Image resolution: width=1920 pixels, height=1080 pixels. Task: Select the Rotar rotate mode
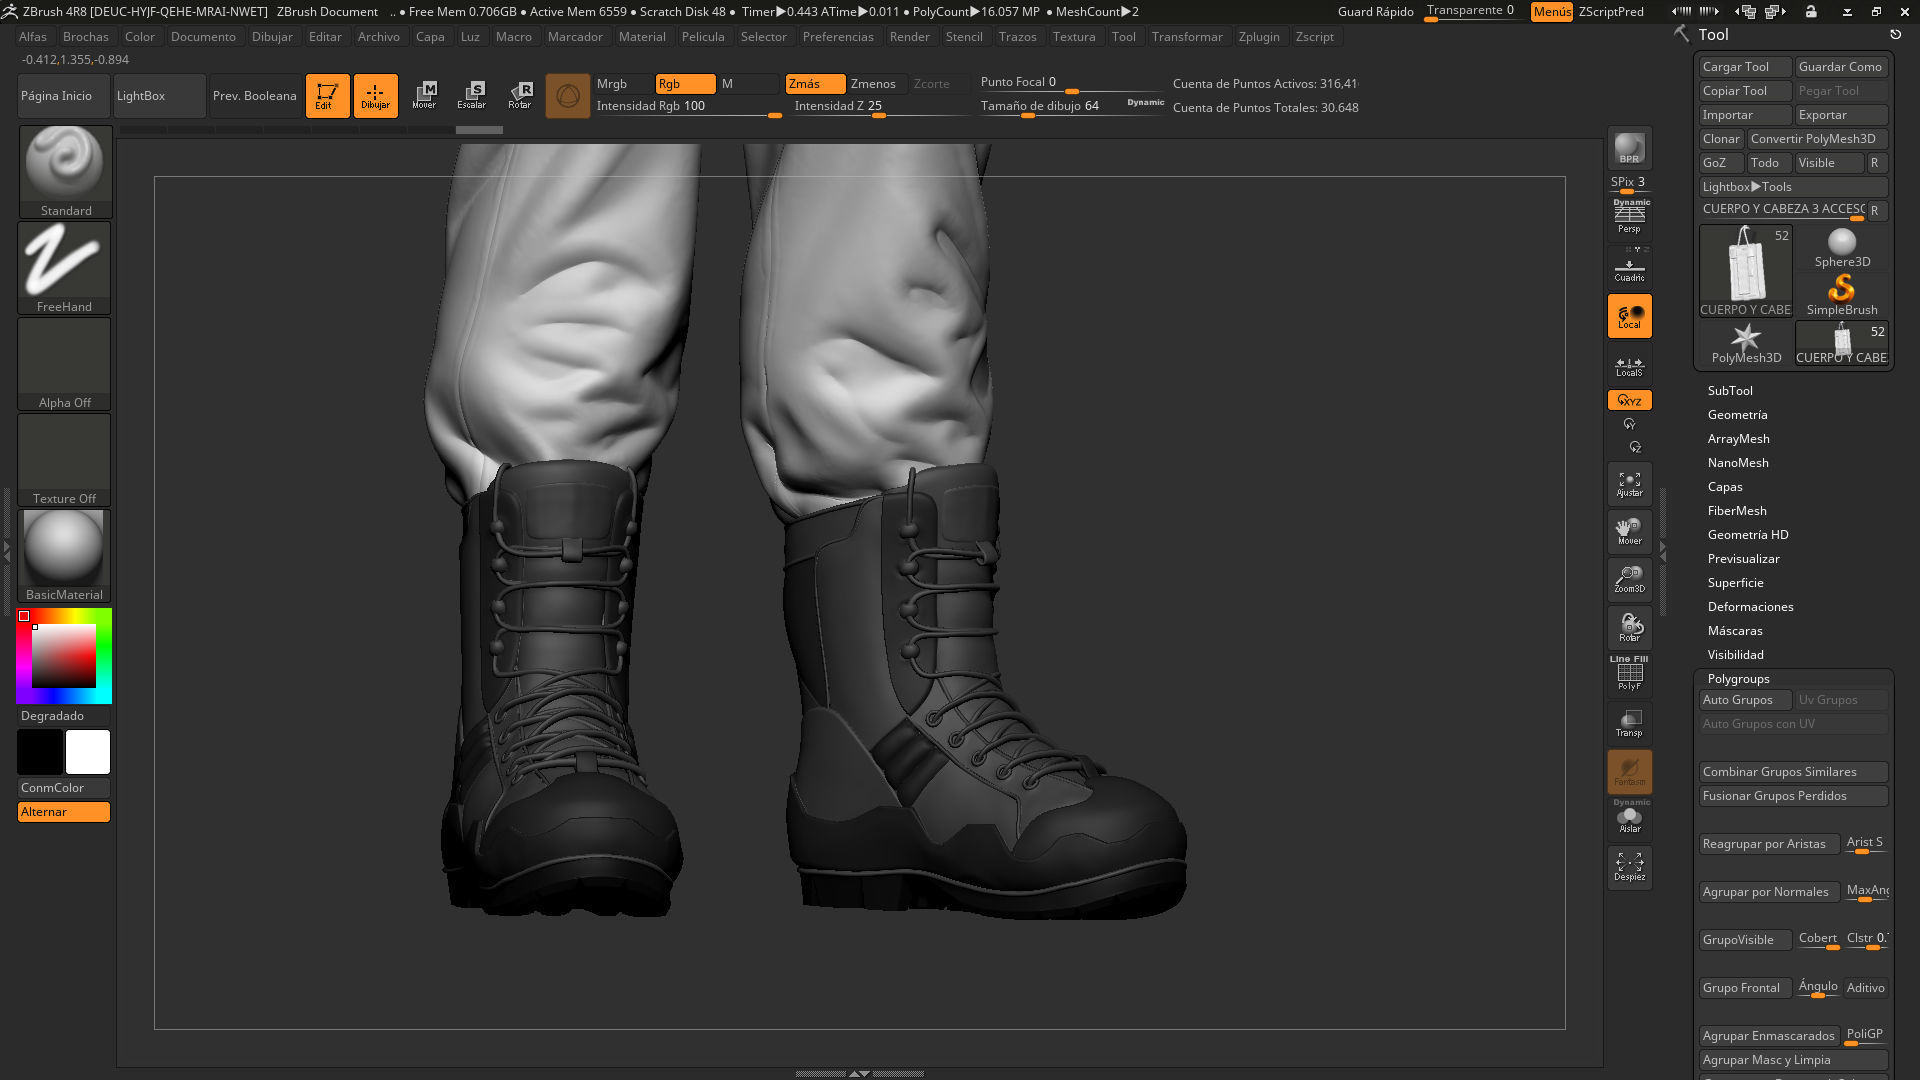520,95
